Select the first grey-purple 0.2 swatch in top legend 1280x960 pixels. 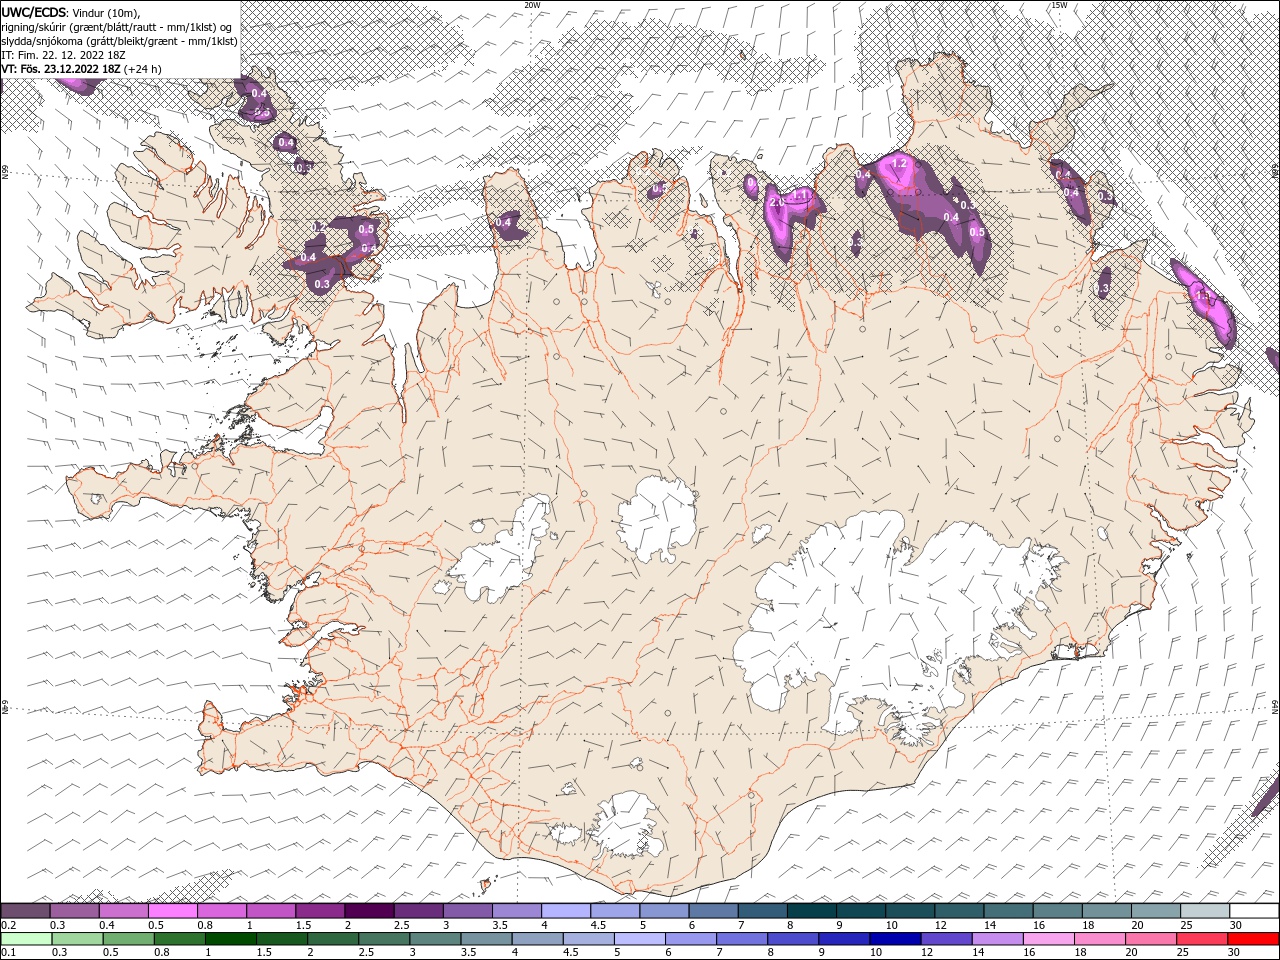pos(26,911)
